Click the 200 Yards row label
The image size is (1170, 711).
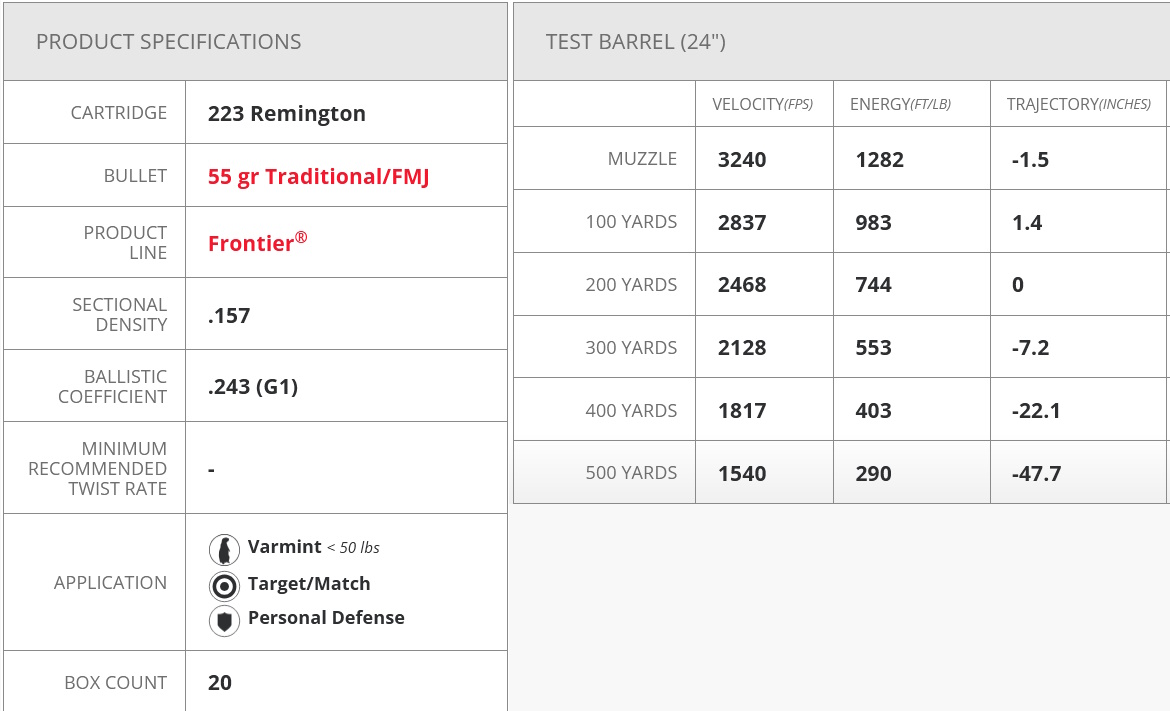(x=631, y=285)
